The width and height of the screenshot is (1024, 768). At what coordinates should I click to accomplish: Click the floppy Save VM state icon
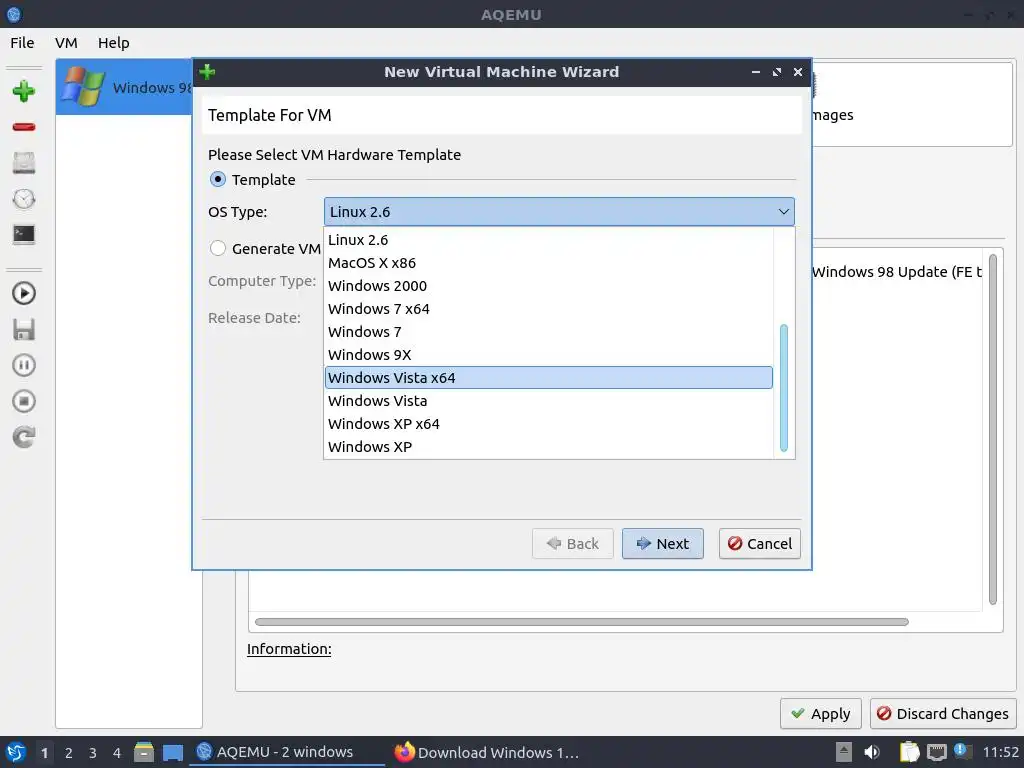click(24, 329)
